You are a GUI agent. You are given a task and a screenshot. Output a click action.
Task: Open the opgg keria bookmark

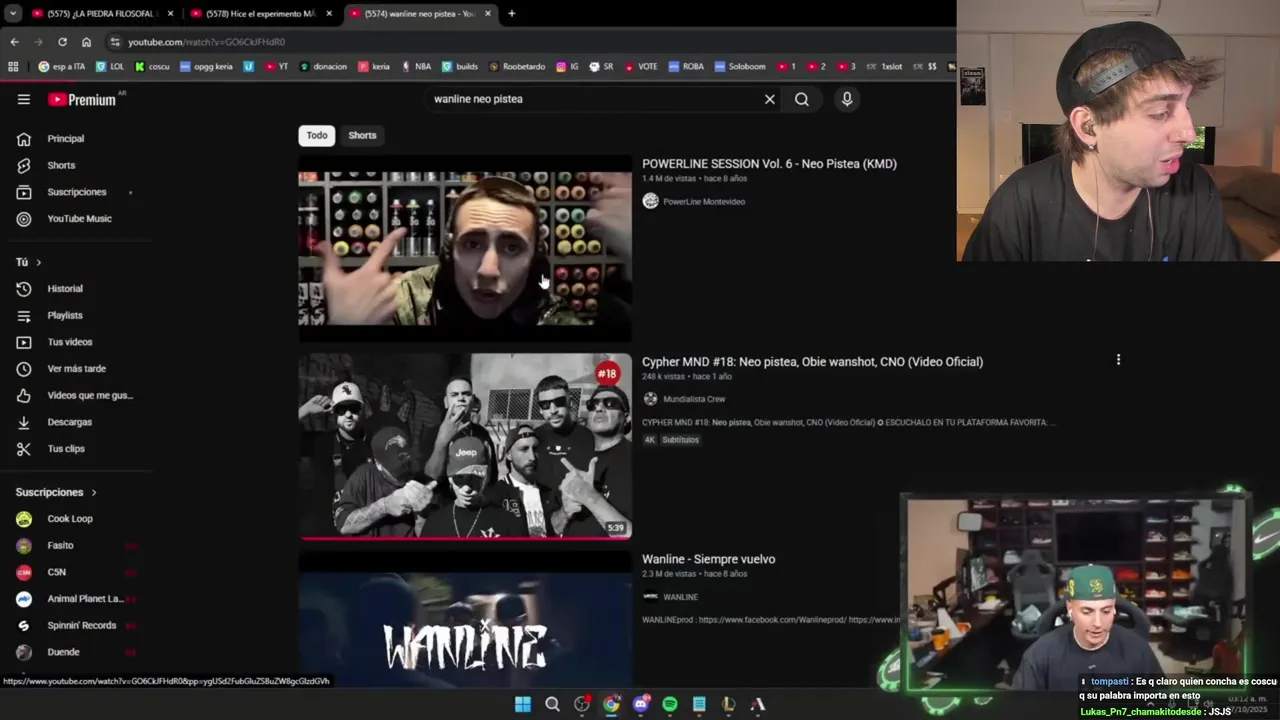click(205, 67)
